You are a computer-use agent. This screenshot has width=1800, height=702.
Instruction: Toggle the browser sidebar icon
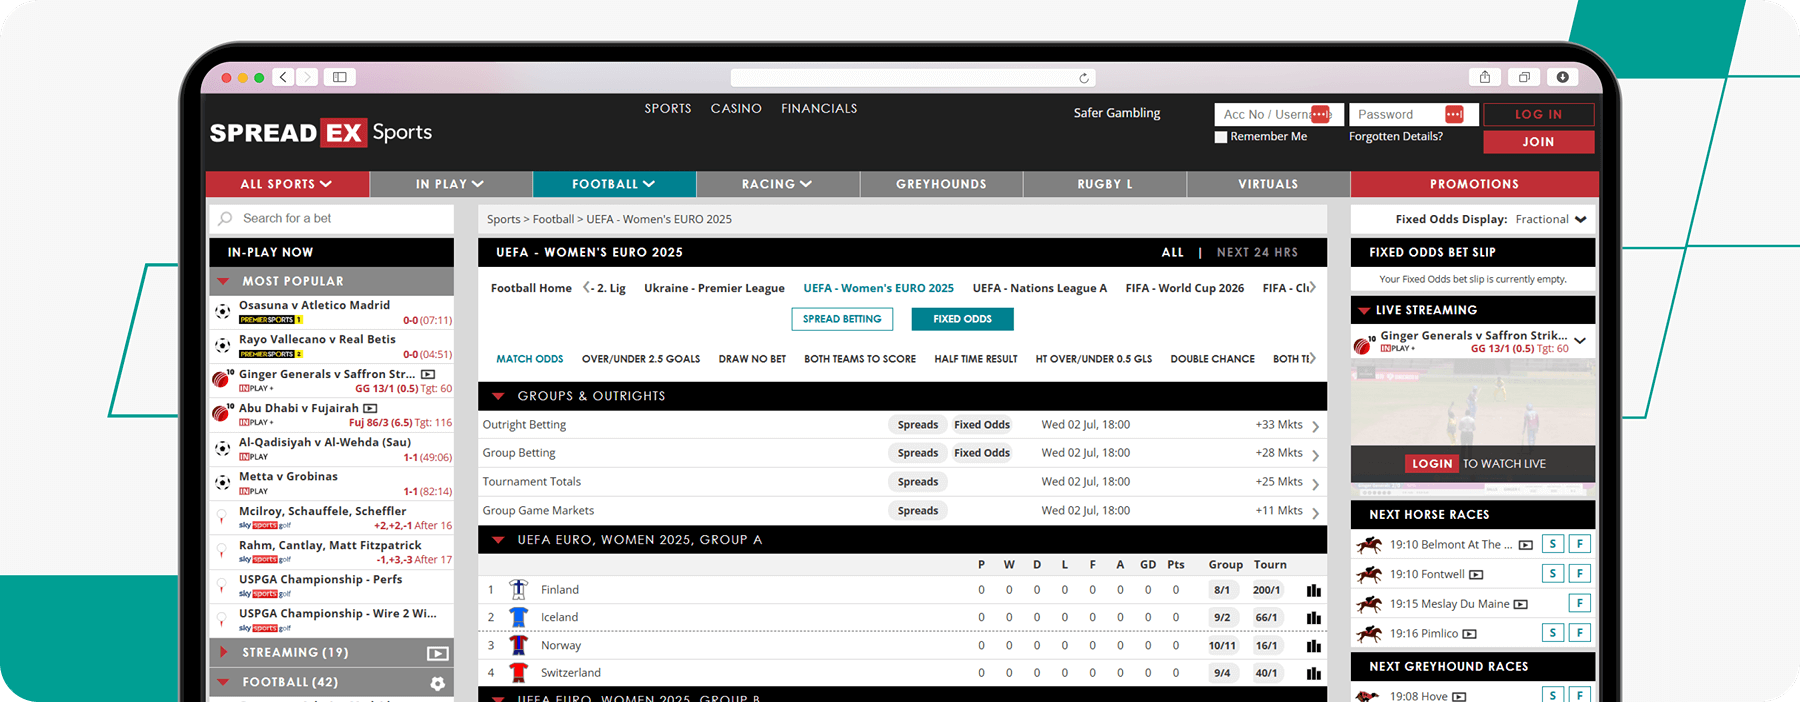click(340, 77)
